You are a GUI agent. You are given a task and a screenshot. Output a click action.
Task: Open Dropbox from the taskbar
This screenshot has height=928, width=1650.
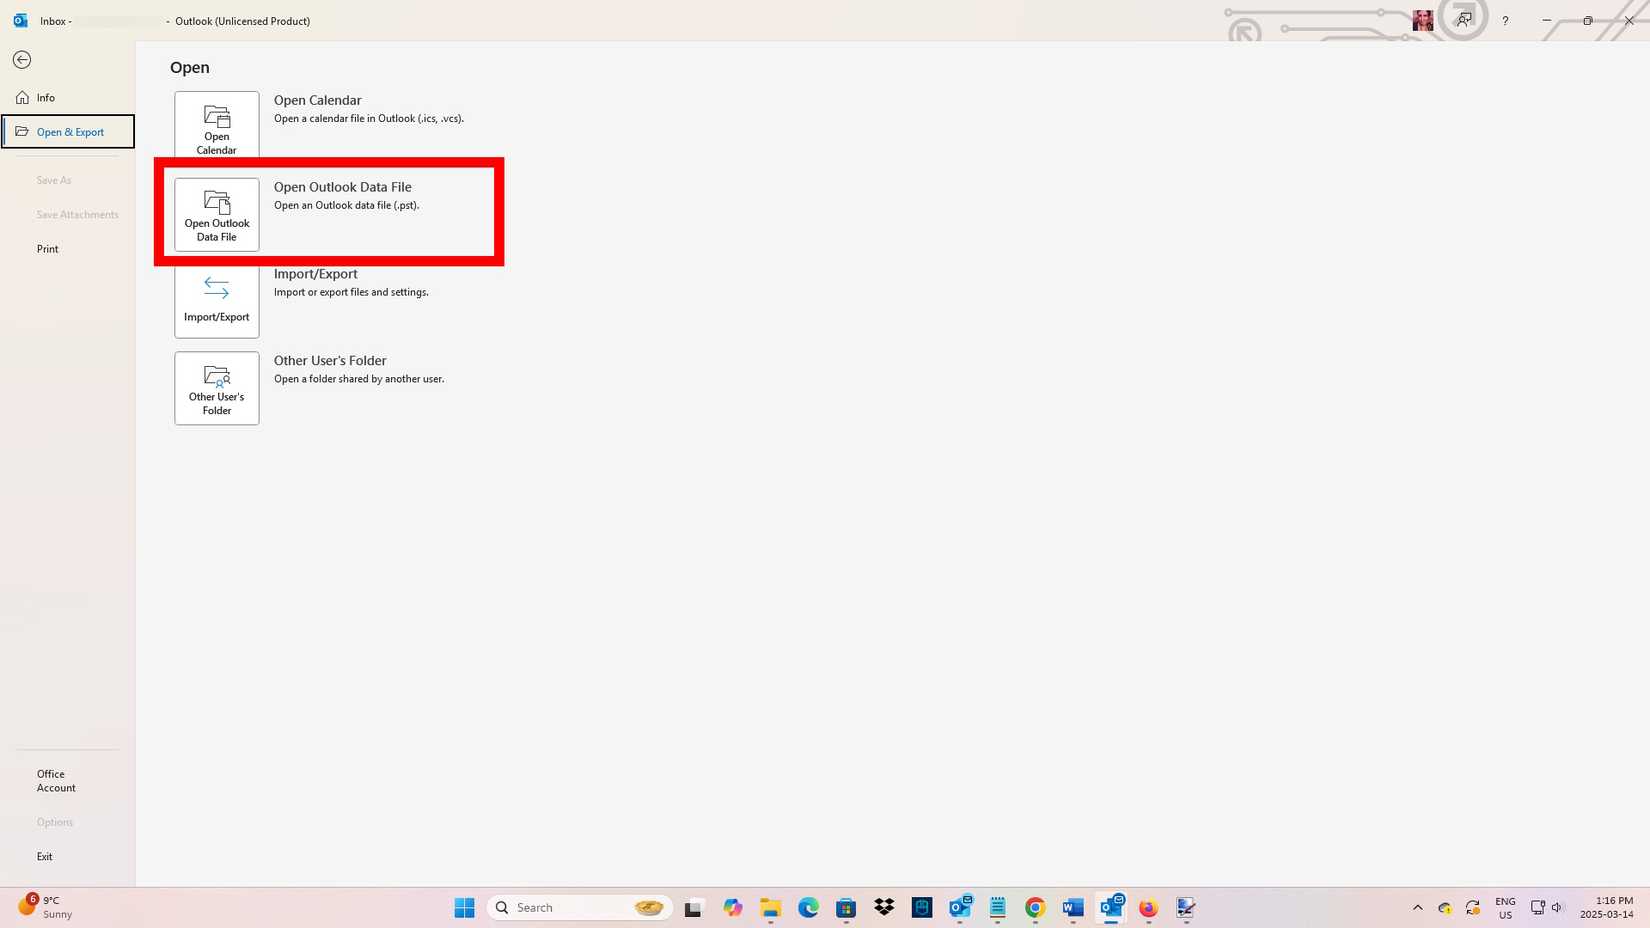click(x=883, y=907)
